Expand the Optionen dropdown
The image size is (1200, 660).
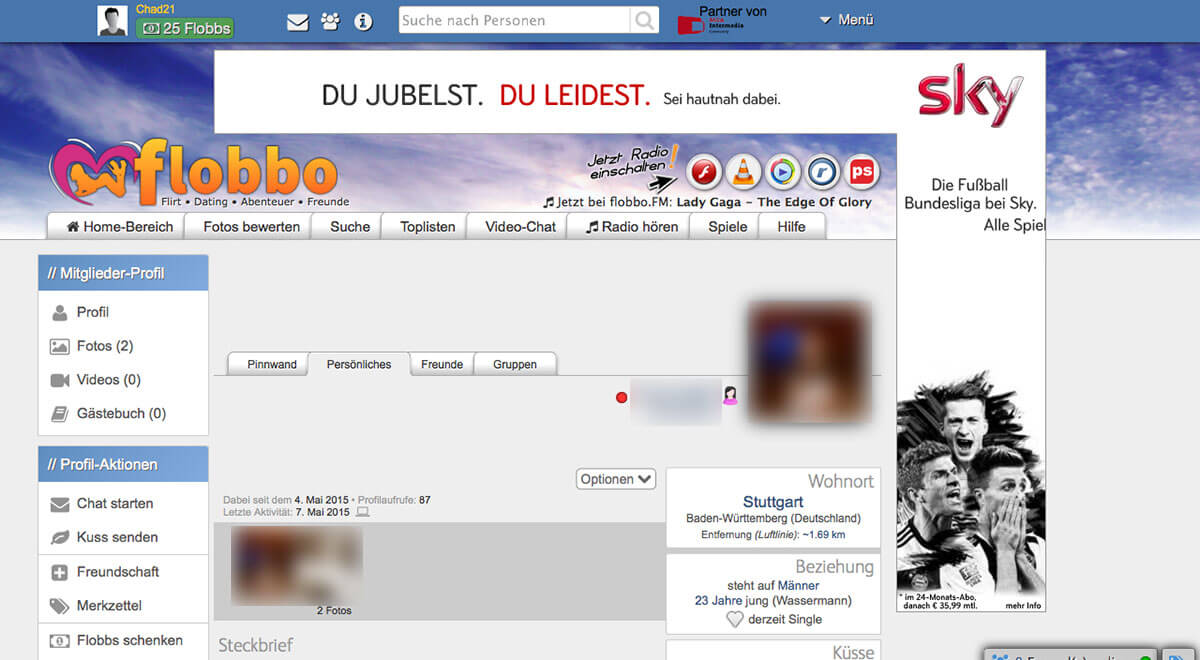[x=616, y=479]
